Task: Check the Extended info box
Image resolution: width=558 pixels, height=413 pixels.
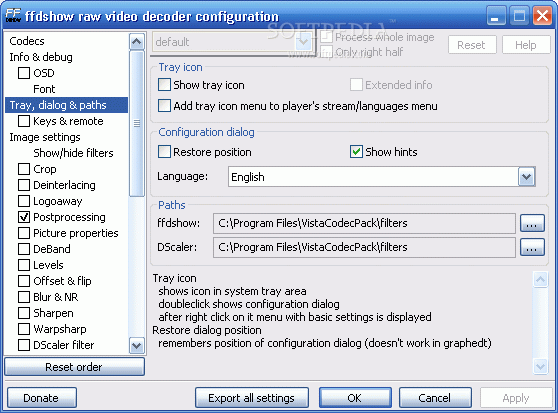Action: (356, 85)
